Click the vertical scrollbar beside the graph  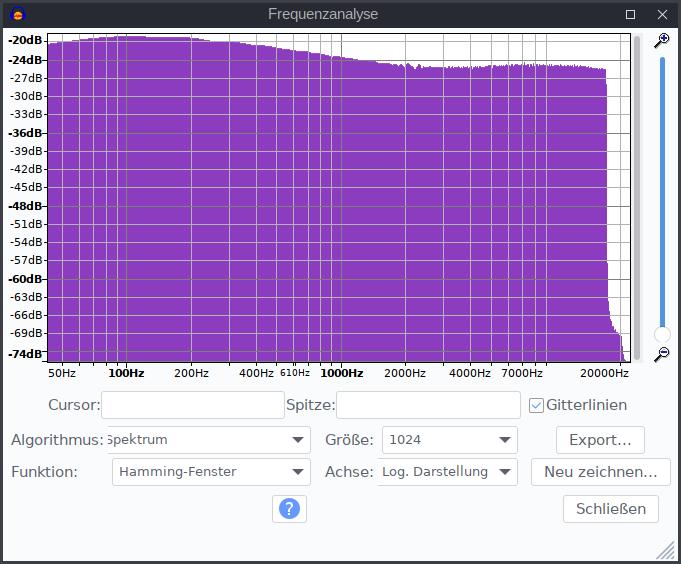click(637, 198)
